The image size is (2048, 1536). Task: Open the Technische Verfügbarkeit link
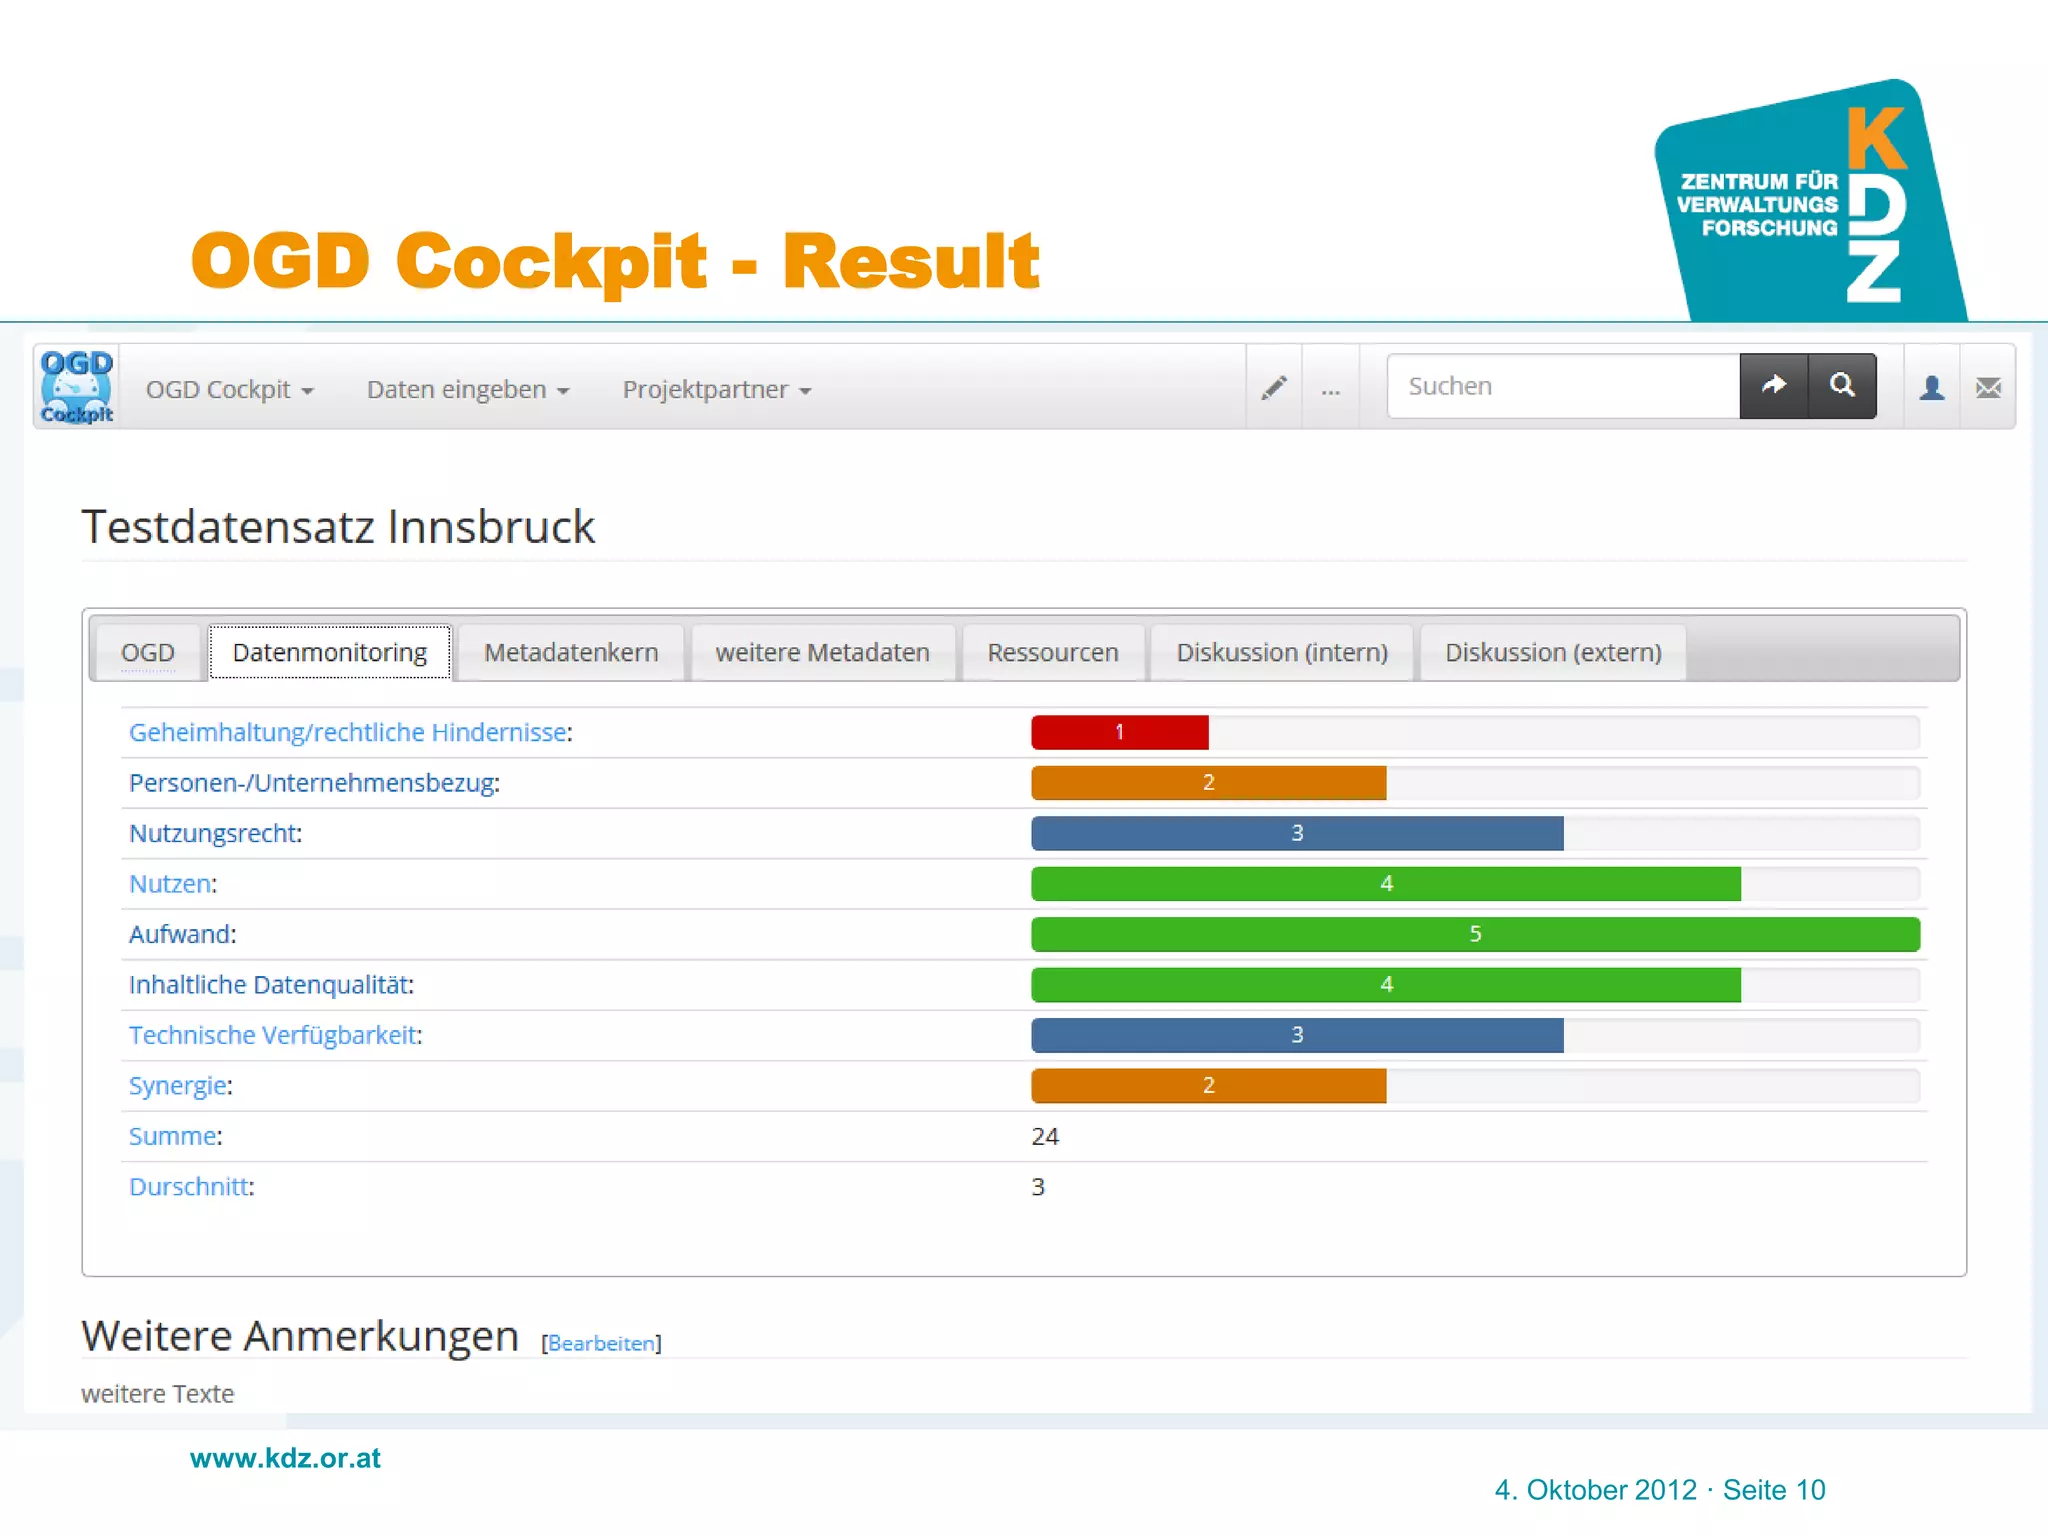[x=273, y=1035]
